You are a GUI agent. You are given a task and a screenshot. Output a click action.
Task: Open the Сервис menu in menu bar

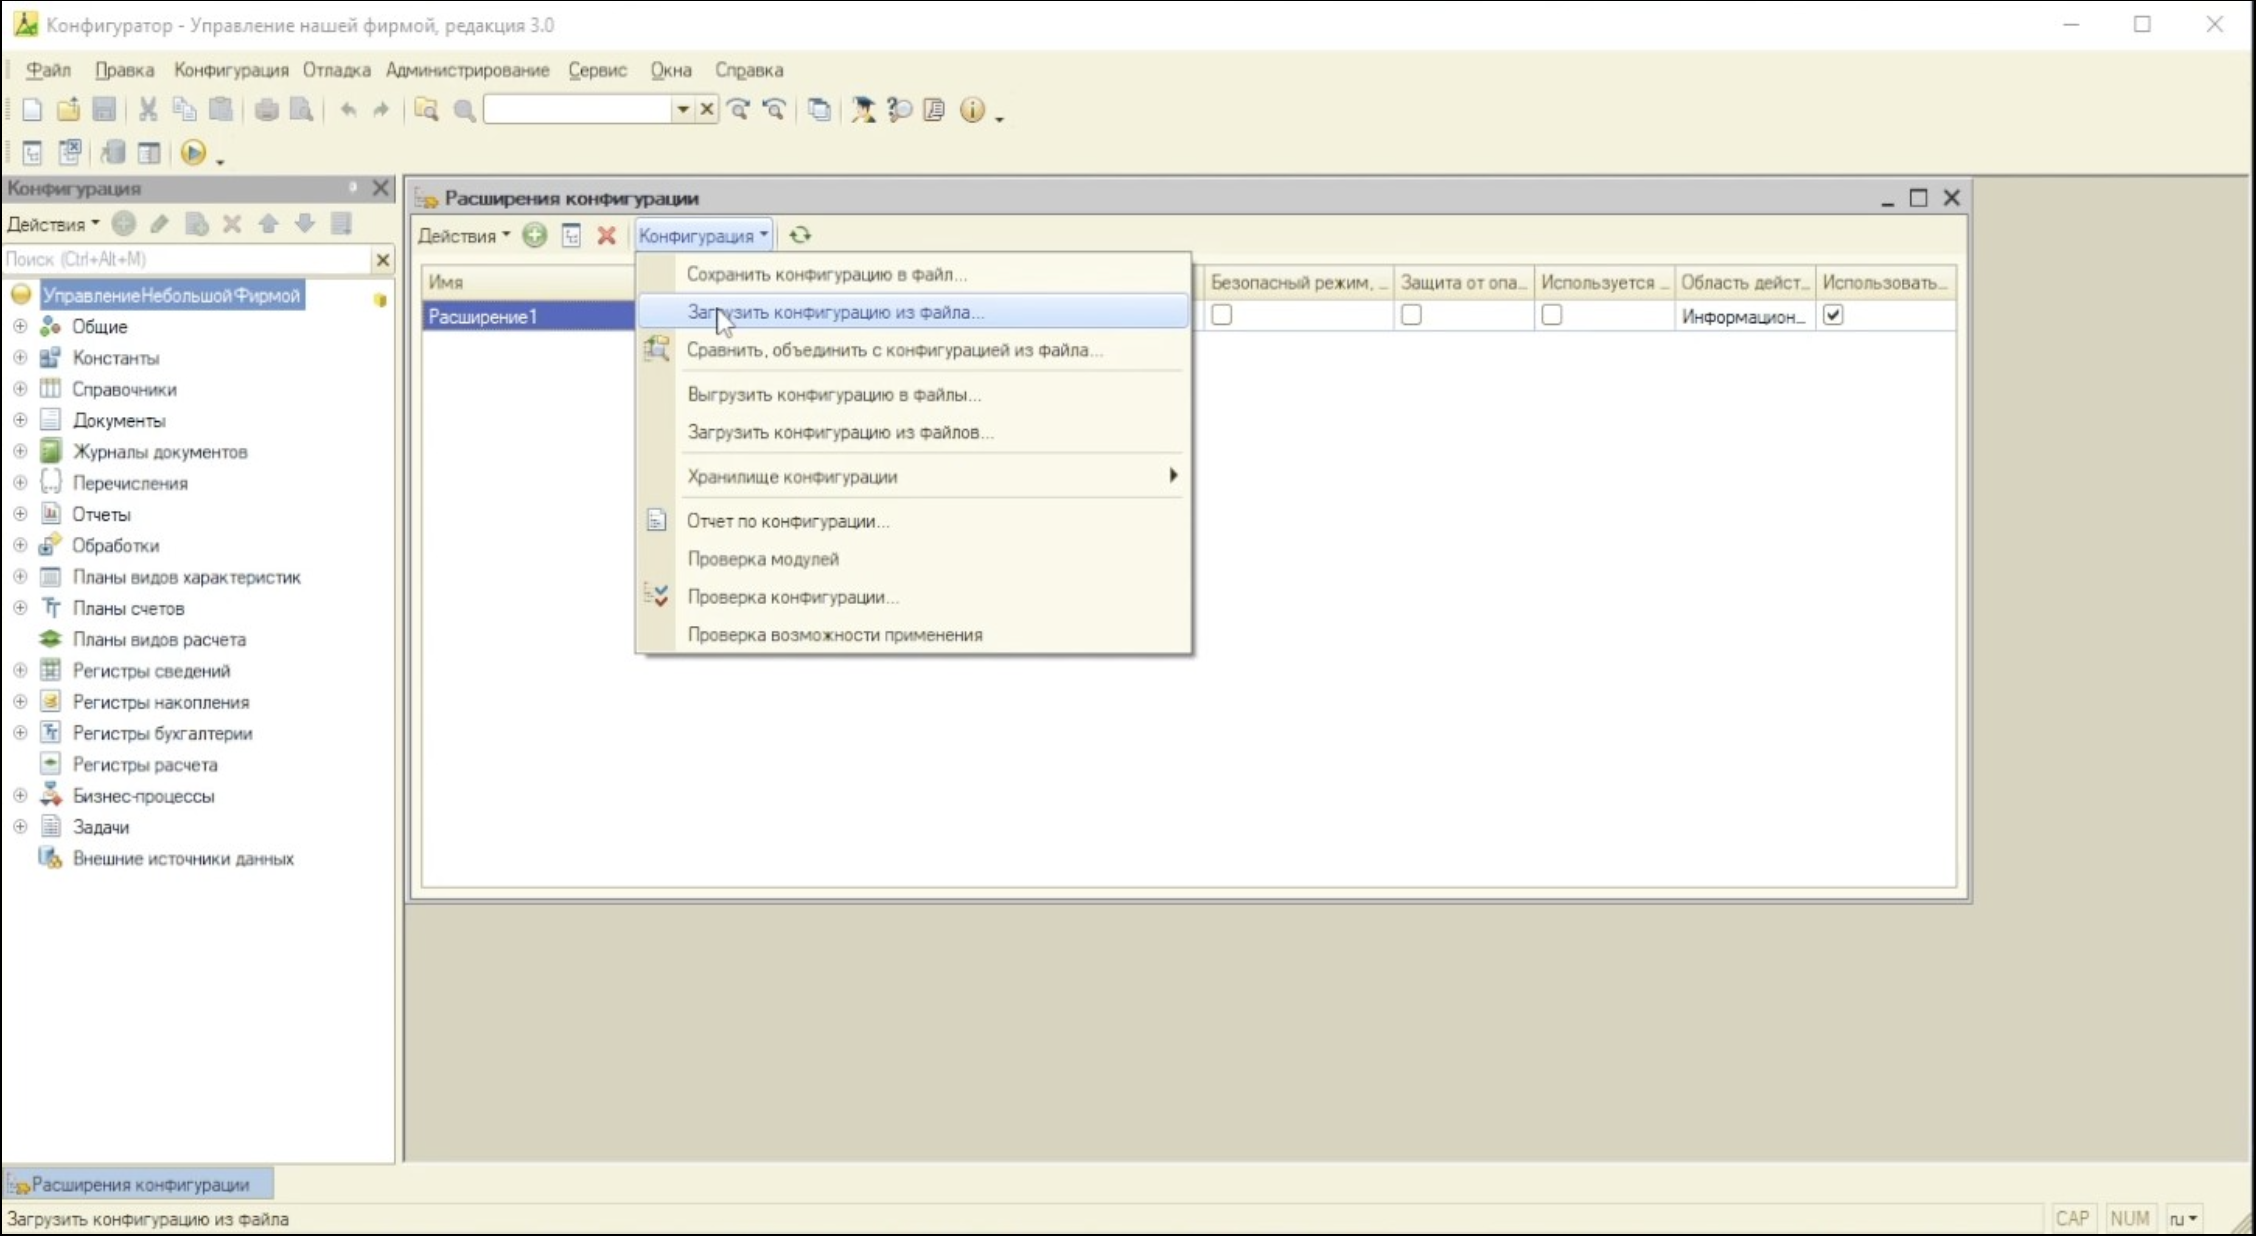(x=597, y=70)
